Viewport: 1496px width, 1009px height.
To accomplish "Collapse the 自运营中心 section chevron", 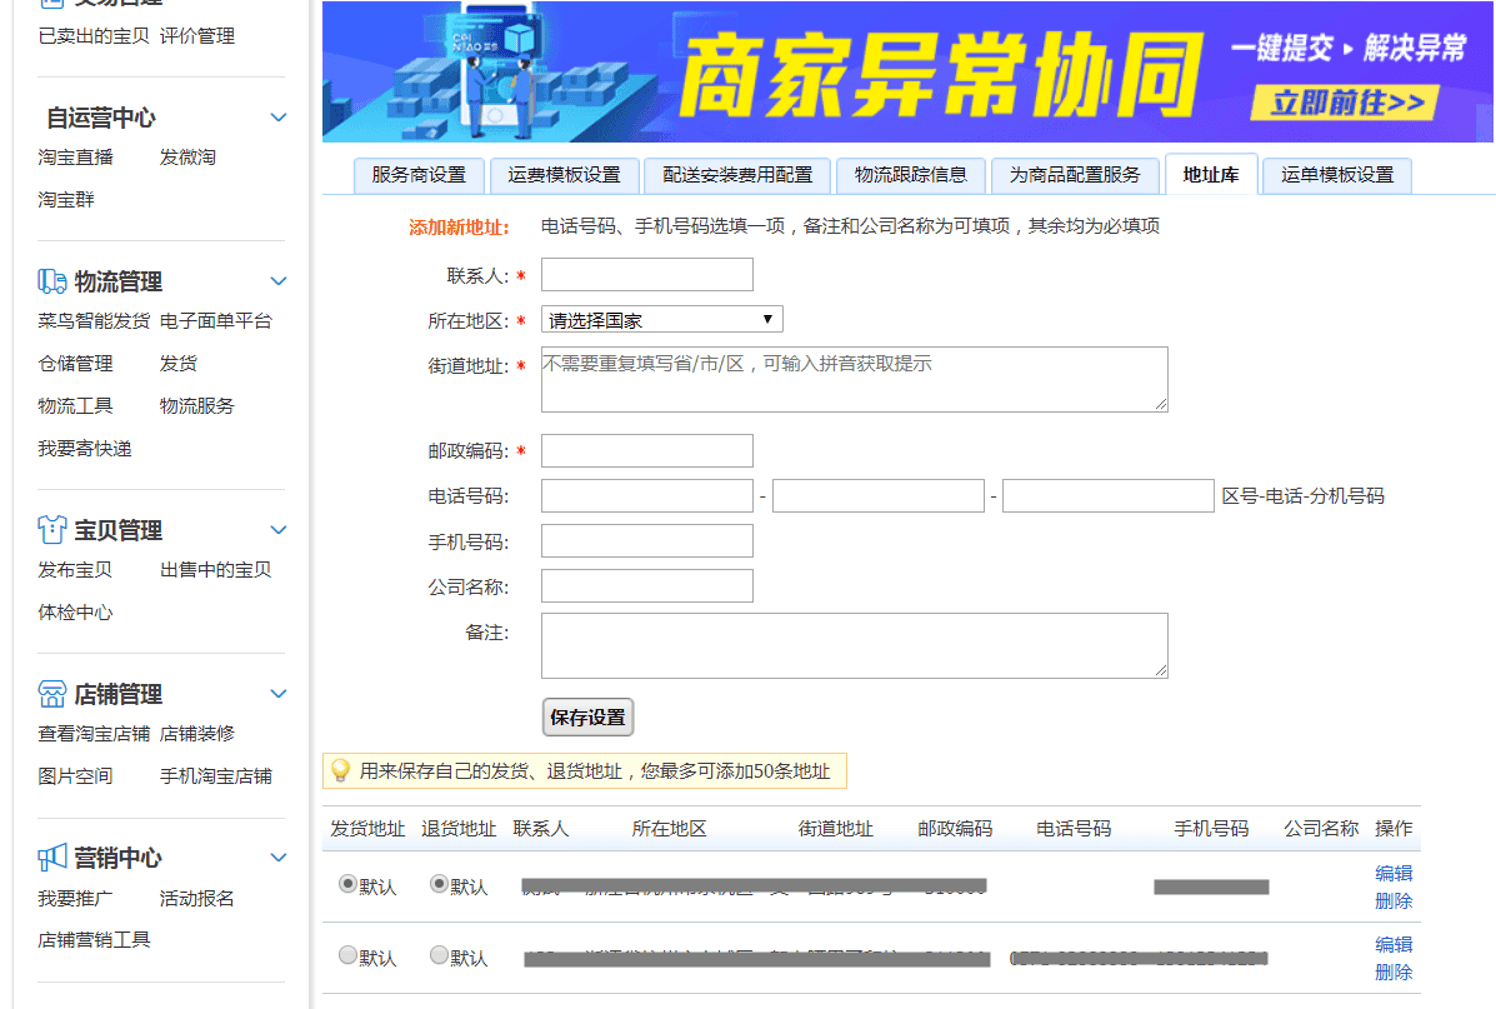I will (x=279, y=118).
